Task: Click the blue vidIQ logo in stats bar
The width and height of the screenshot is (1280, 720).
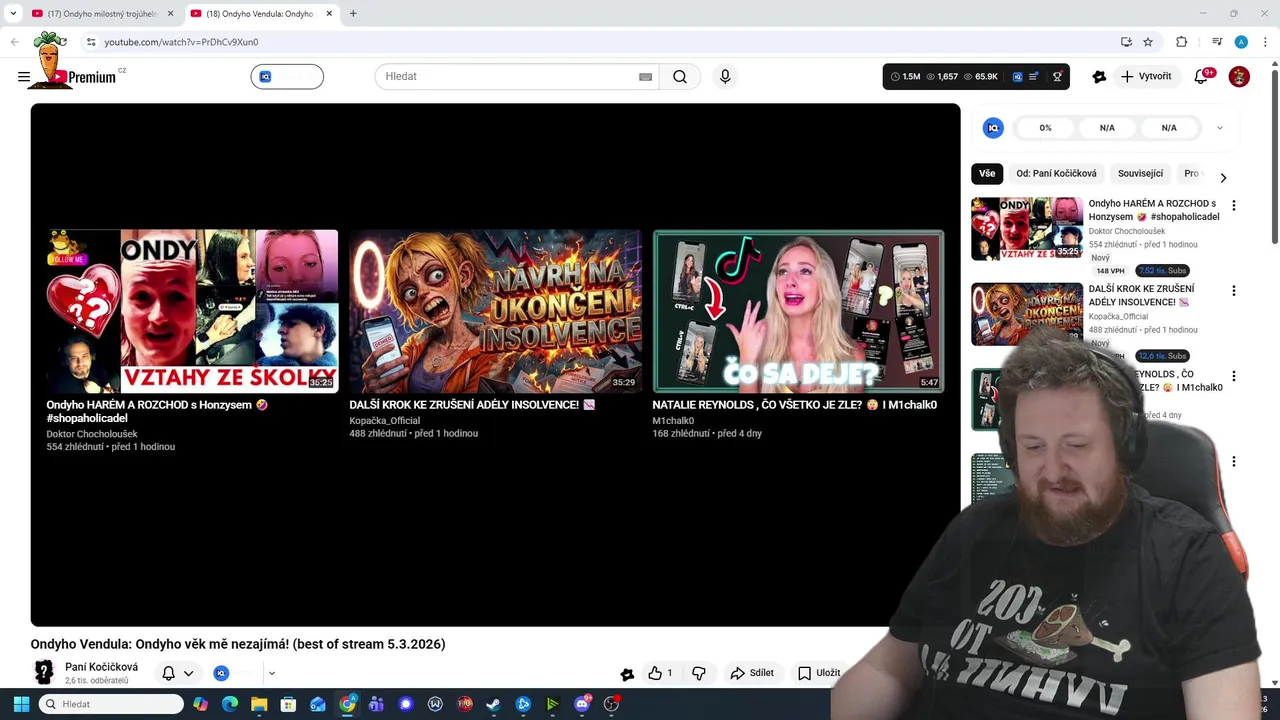Action: [1017, 77]
